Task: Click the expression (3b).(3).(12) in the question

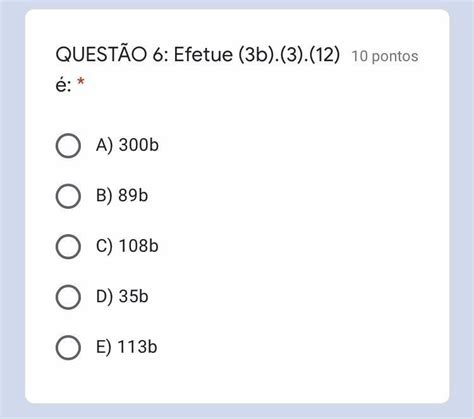Action: (289, 55)
